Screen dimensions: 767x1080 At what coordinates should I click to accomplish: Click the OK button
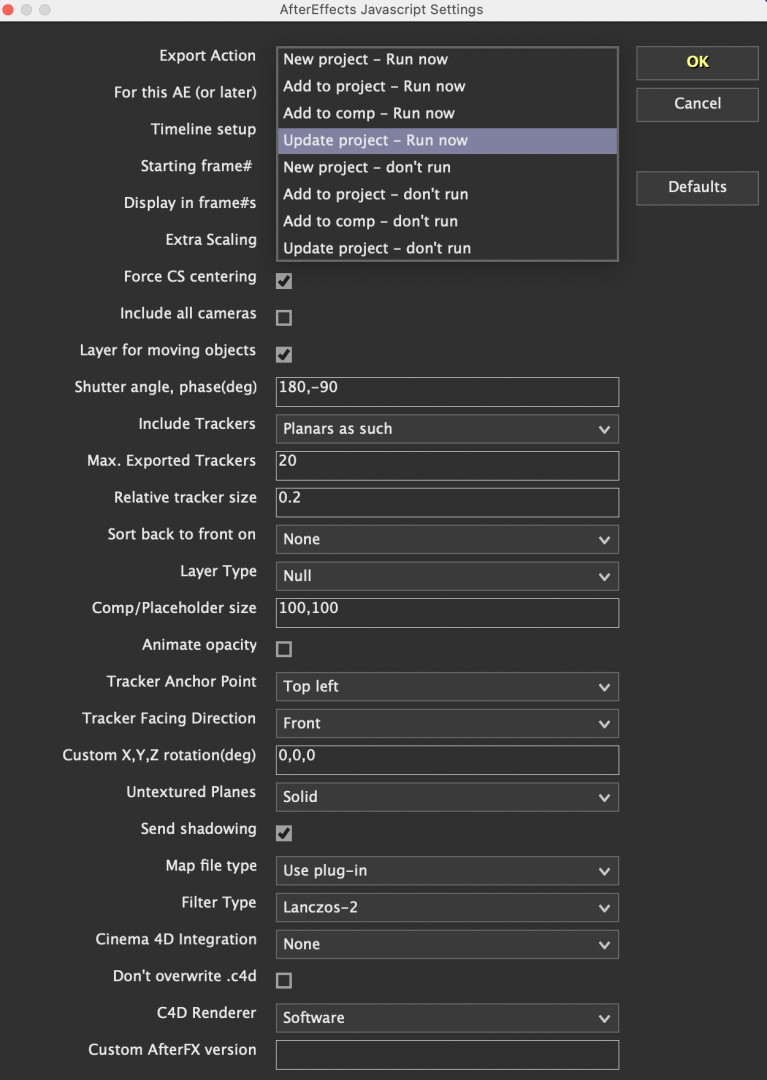coord(697,62)
